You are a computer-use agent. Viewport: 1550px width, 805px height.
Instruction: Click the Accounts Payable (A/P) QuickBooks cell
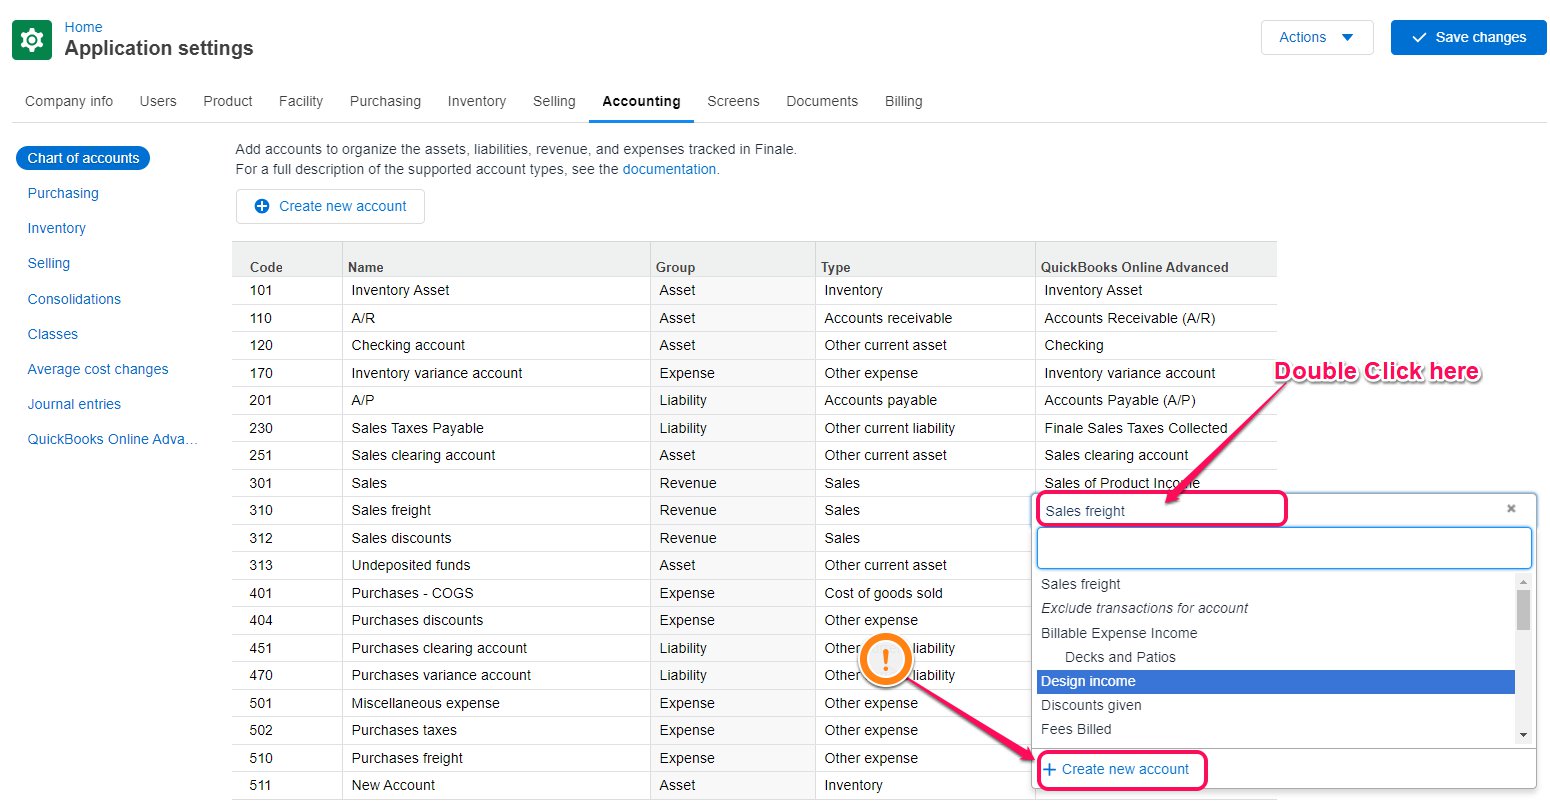[1156, 400]
